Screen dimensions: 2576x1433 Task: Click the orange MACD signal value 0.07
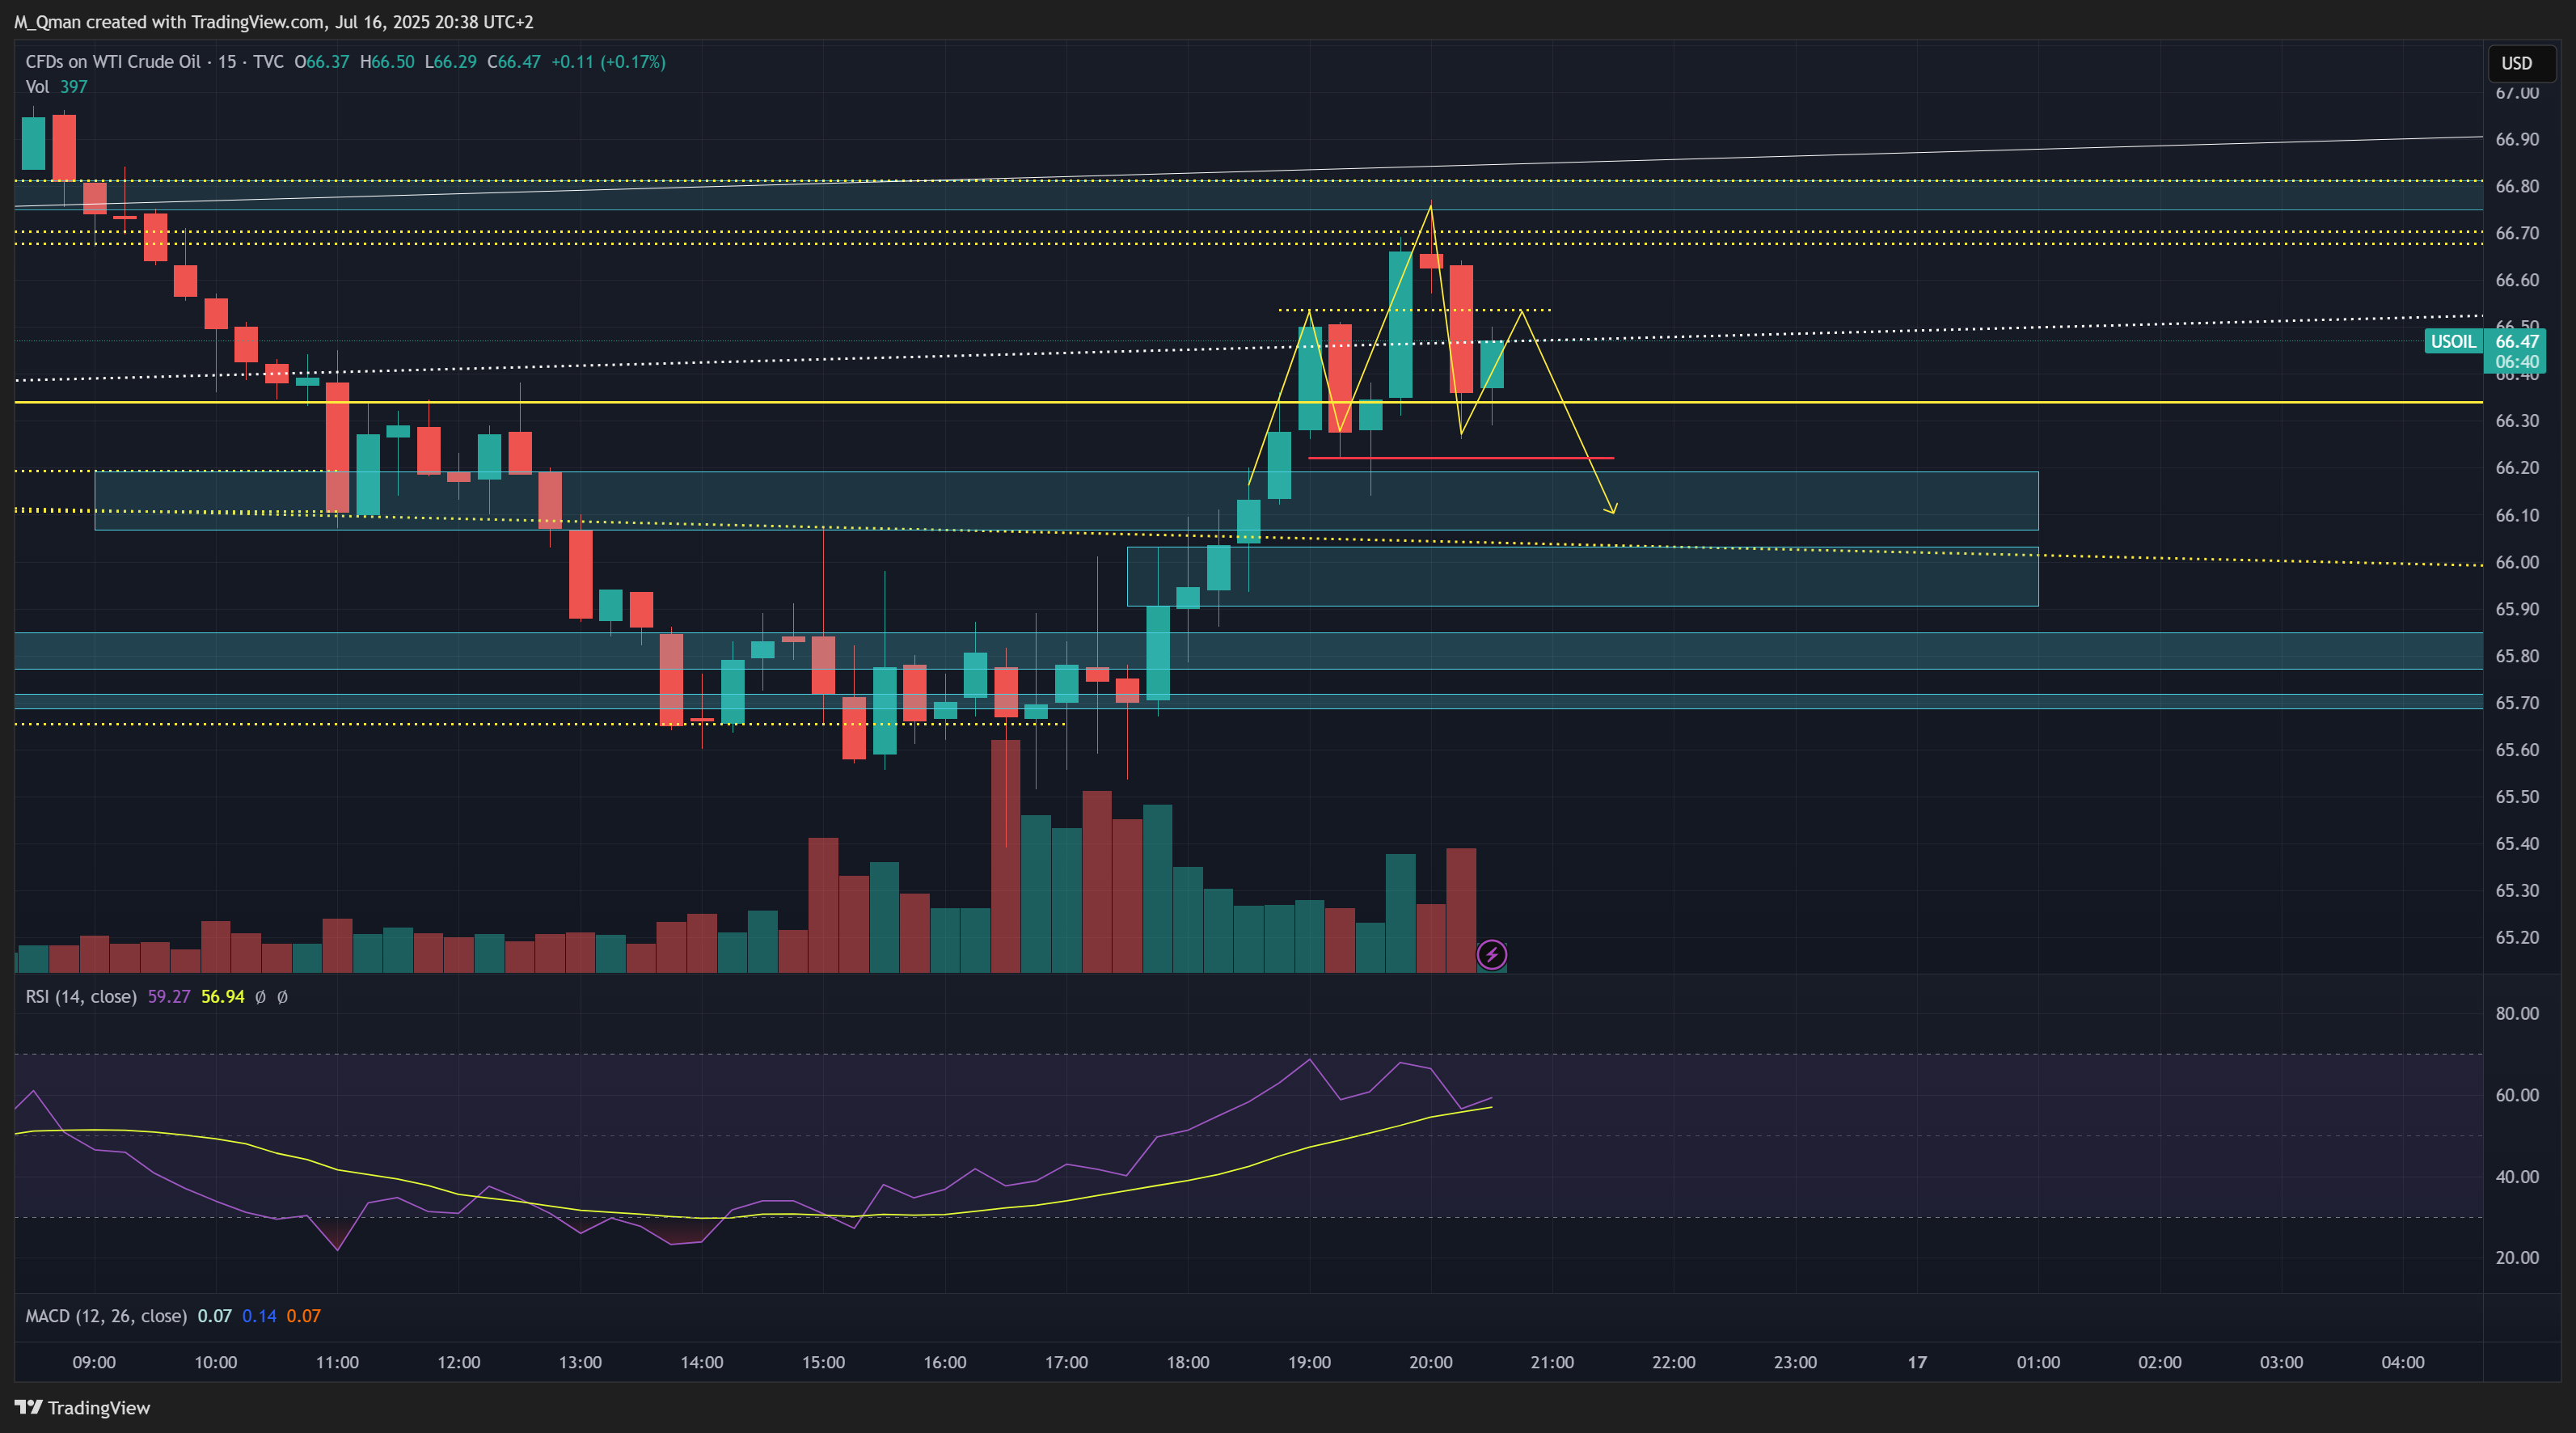click(303, 1316)
